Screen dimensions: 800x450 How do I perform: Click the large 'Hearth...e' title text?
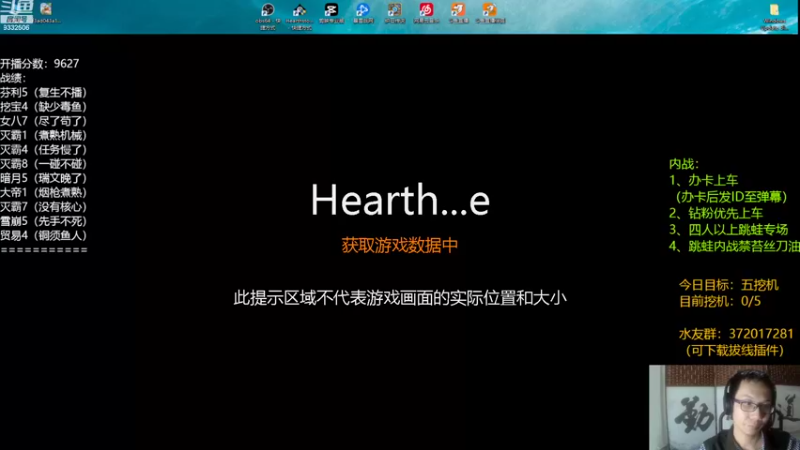401,200
